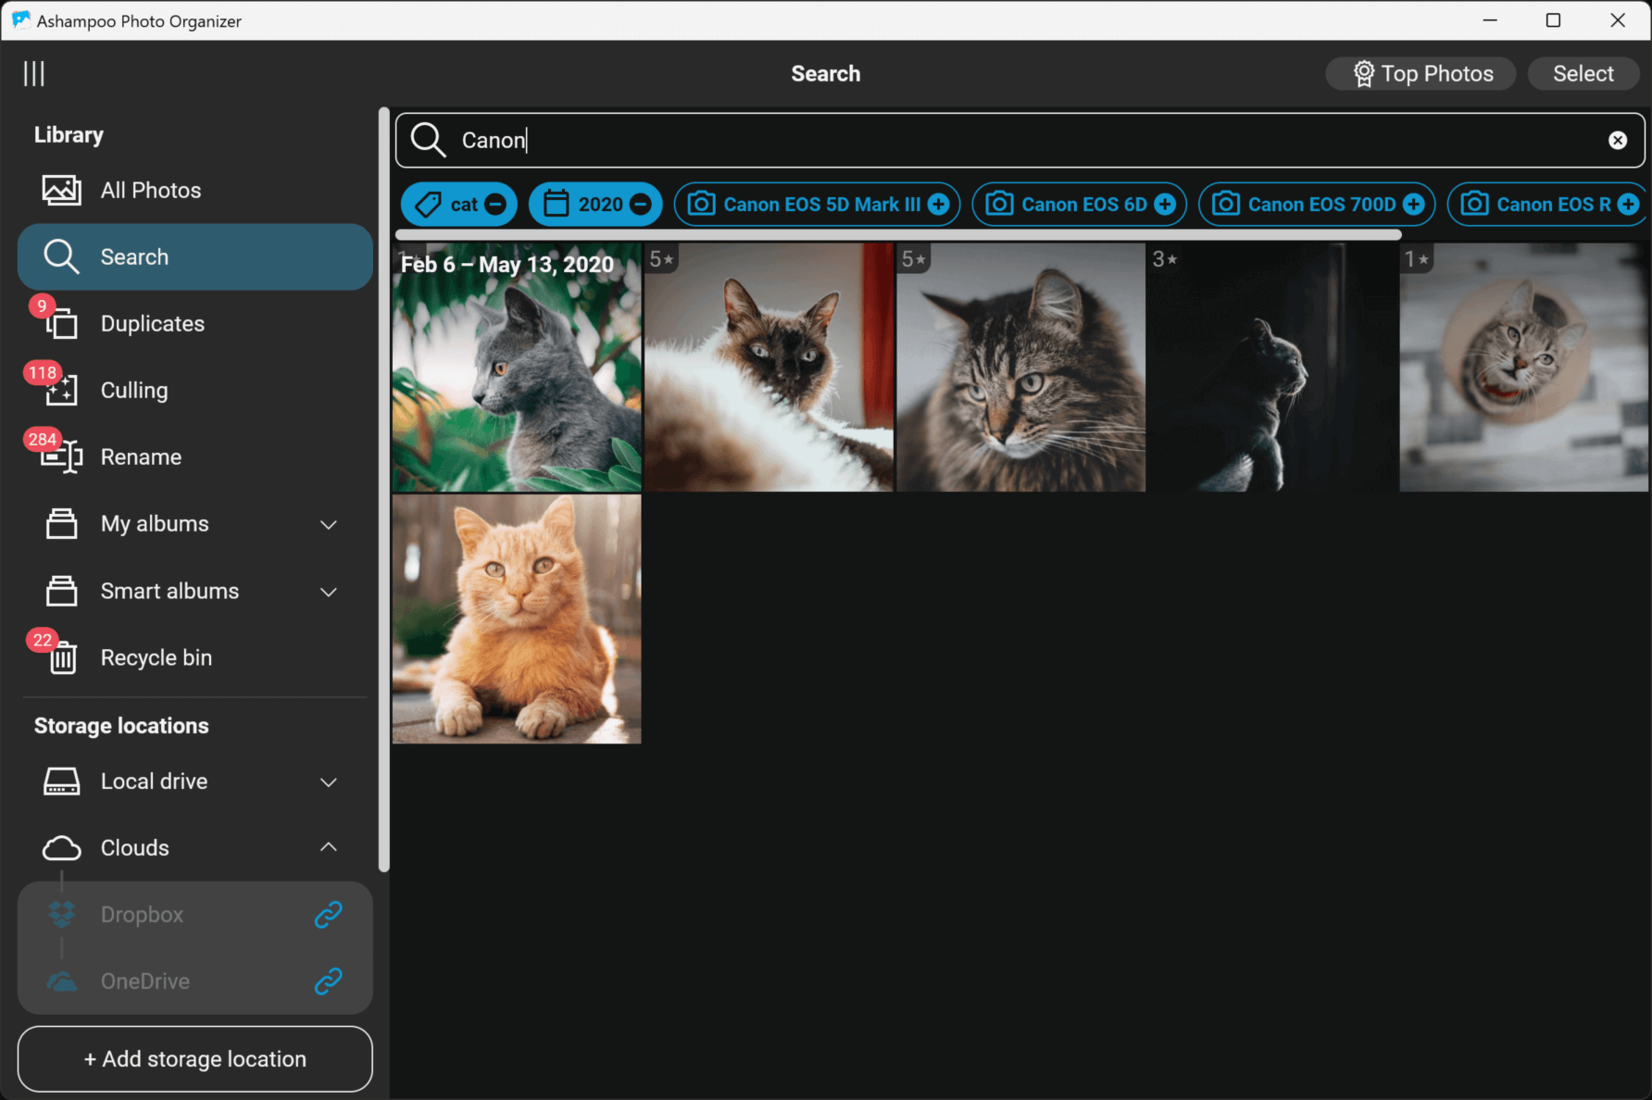Remove the 'cat' tag filter
Image resolution: width=1652 pixels, height=1100 pixels.
tap(494, 204)
